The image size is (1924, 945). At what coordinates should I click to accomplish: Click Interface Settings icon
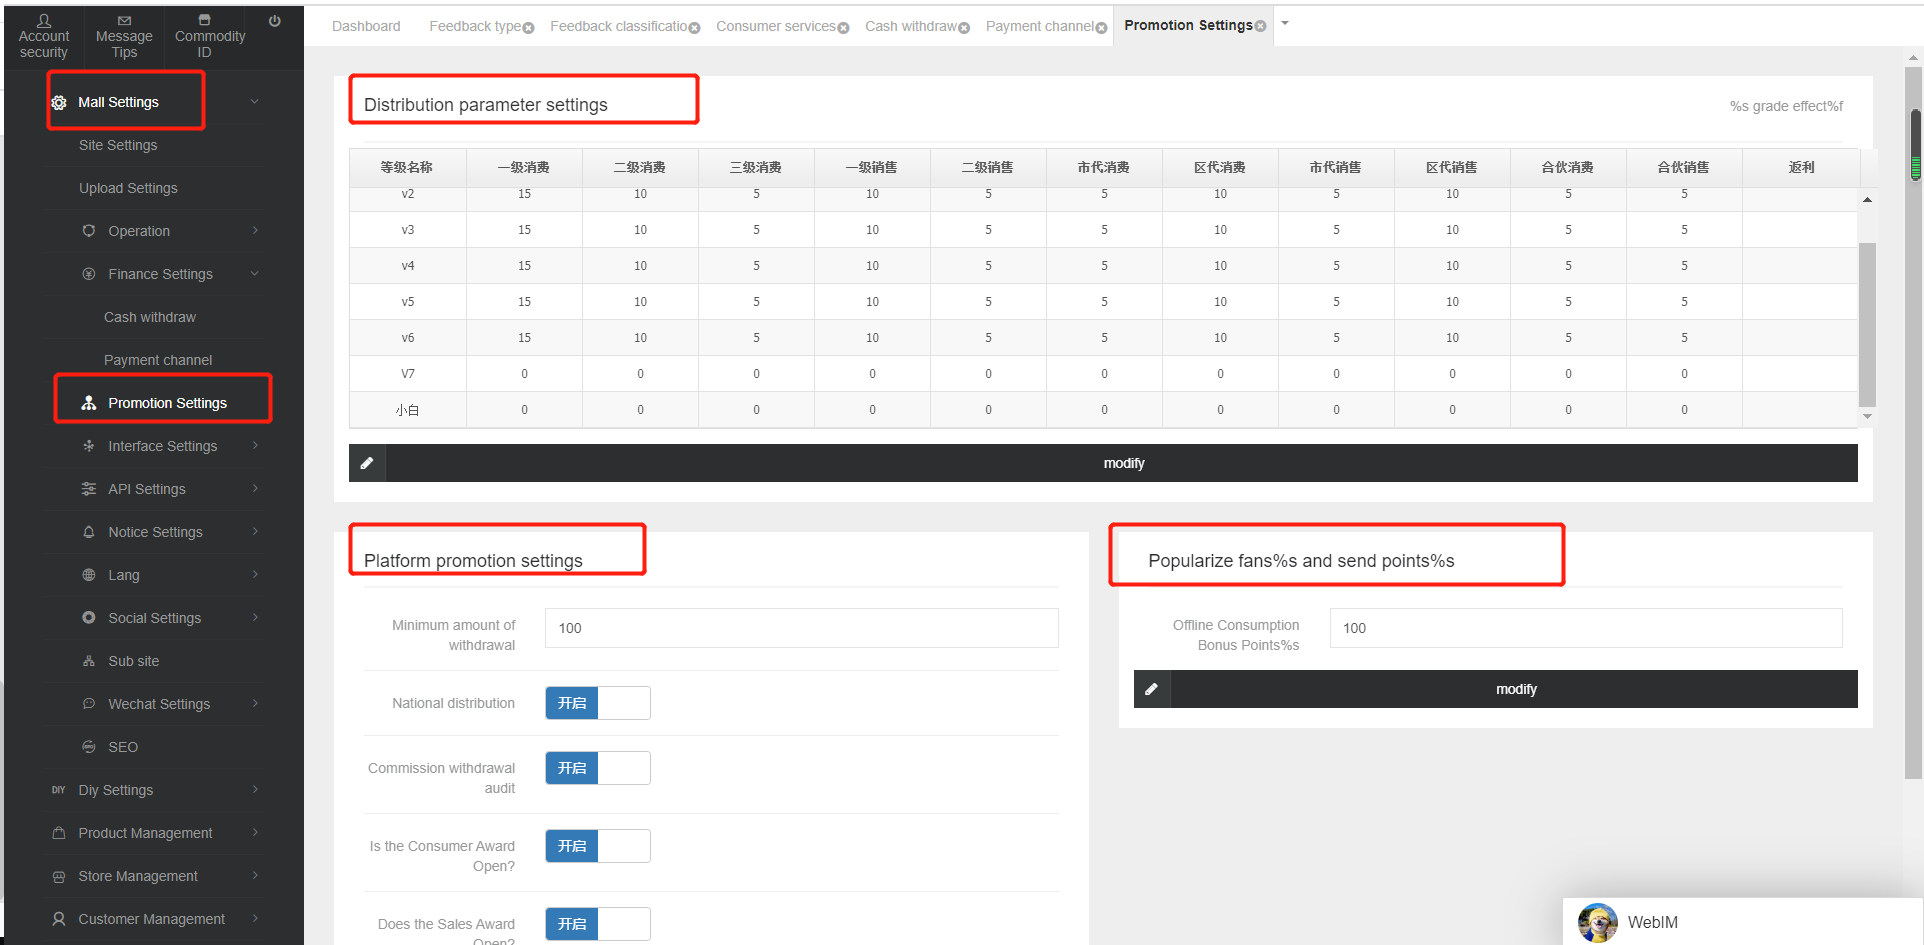point(89,446)
